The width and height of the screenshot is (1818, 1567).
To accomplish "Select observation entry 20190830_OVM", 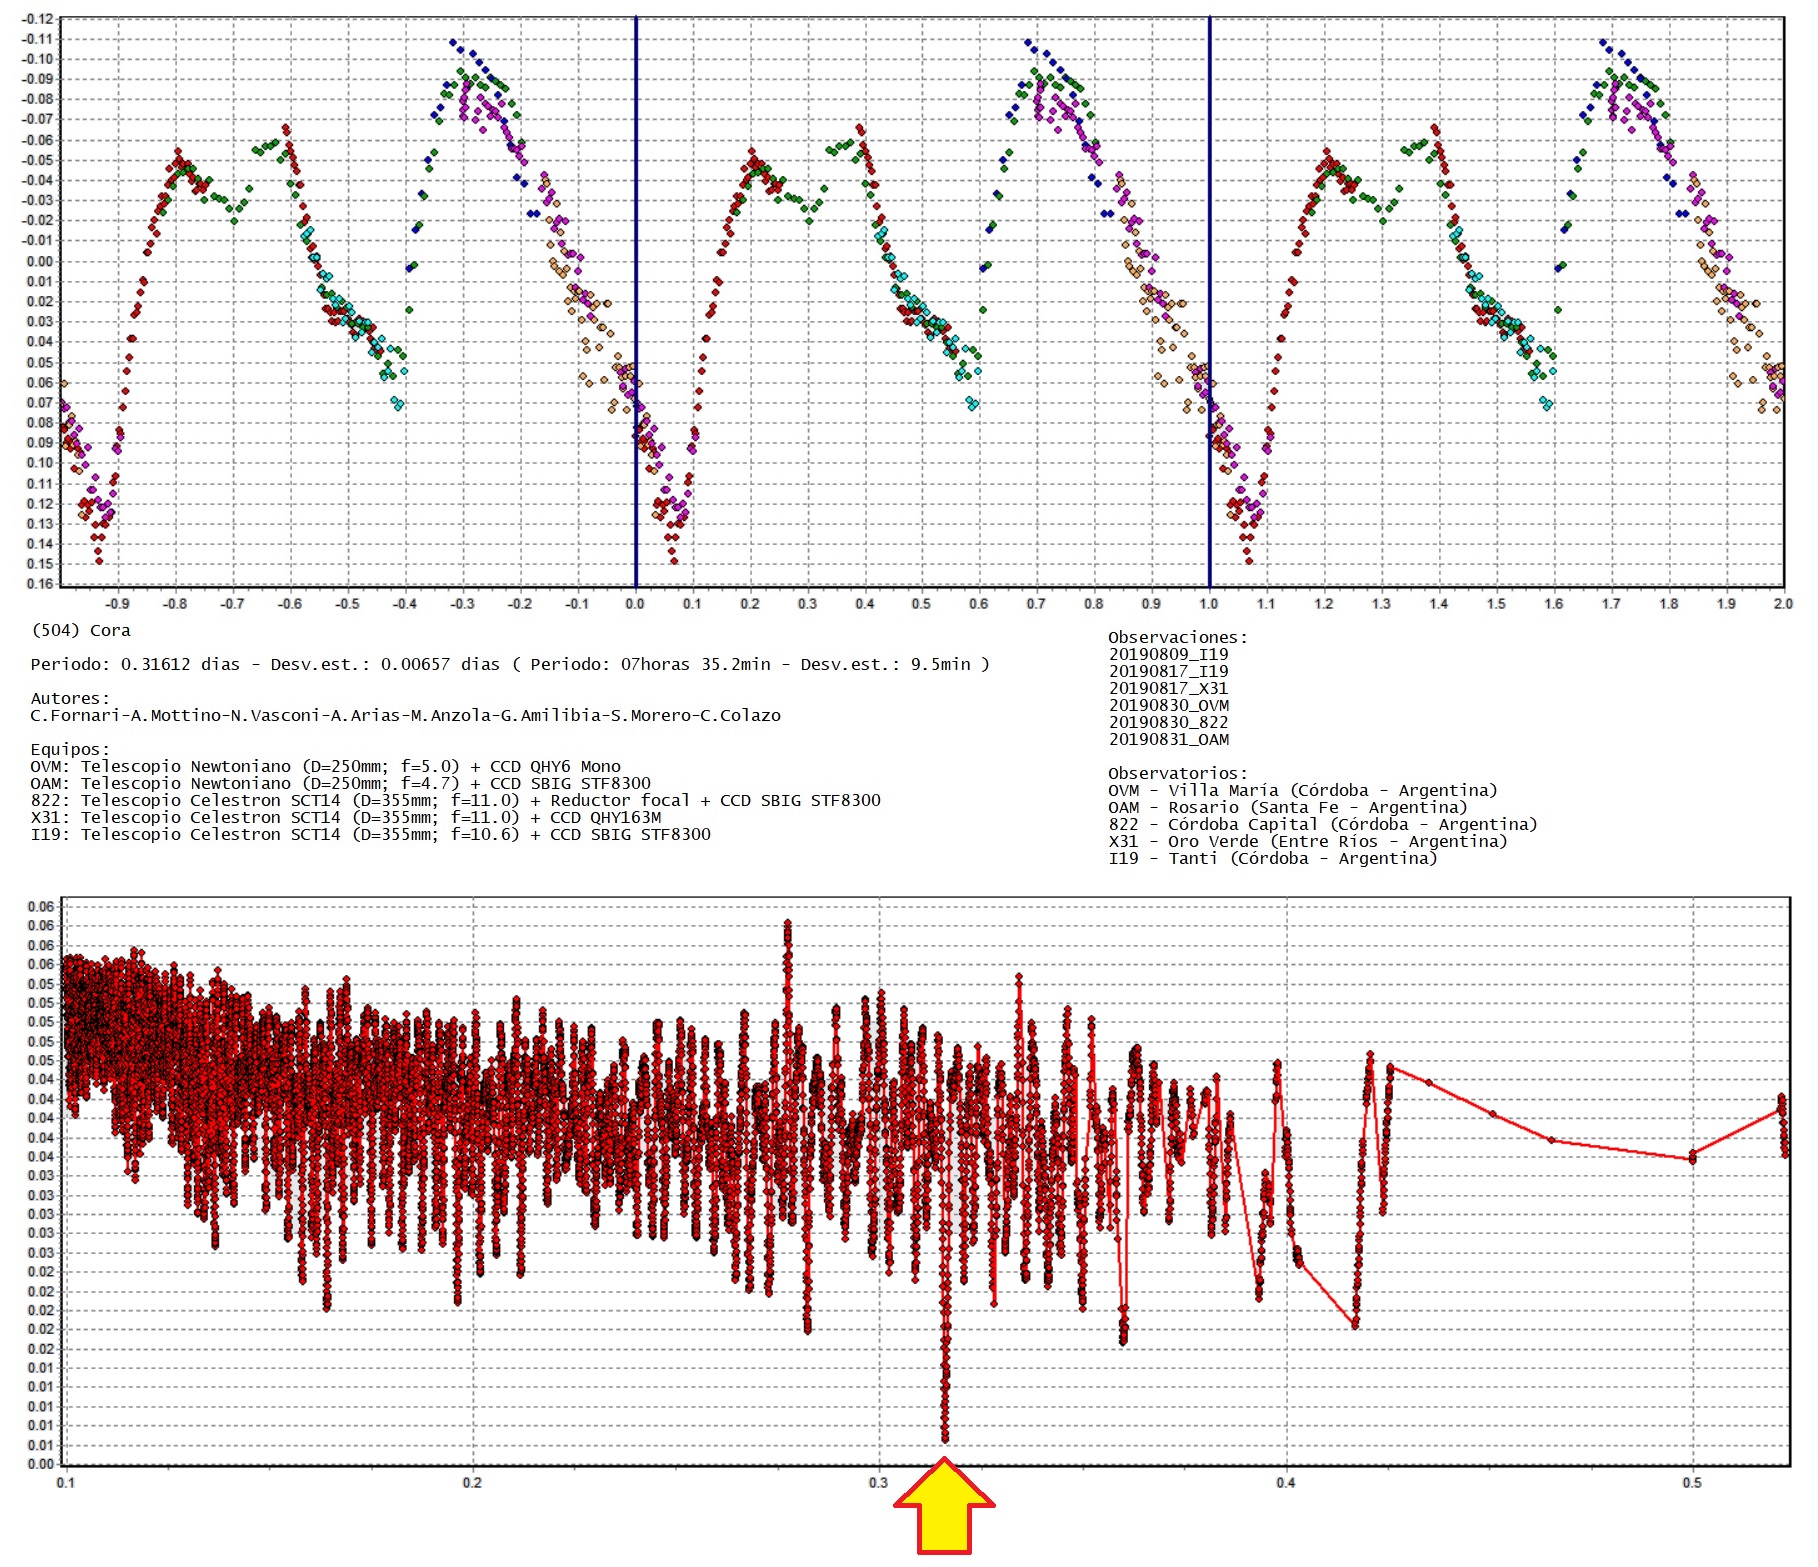I will pyautogui.click(x=1168, y=705).
